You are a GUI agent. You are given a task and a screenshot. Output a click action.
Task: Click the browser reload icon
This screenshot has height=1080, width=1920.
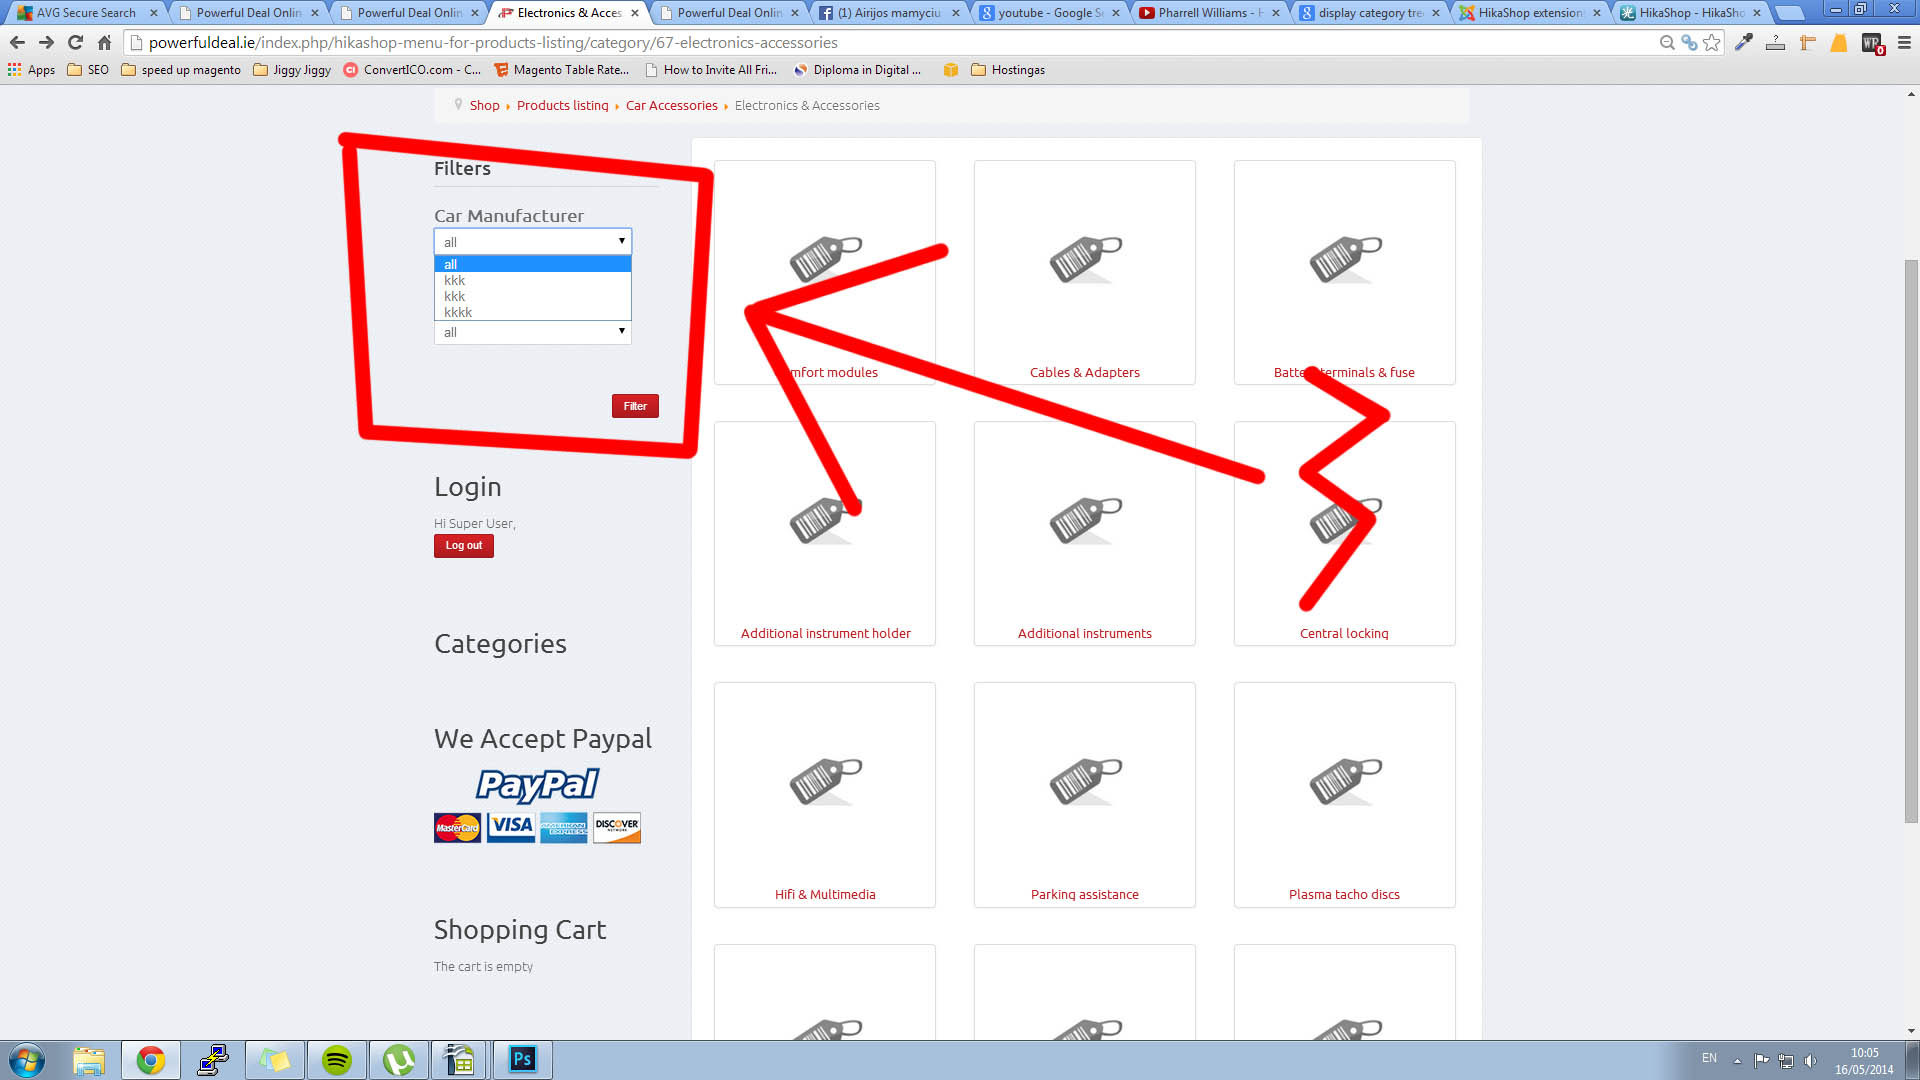[x=75, y=43]
